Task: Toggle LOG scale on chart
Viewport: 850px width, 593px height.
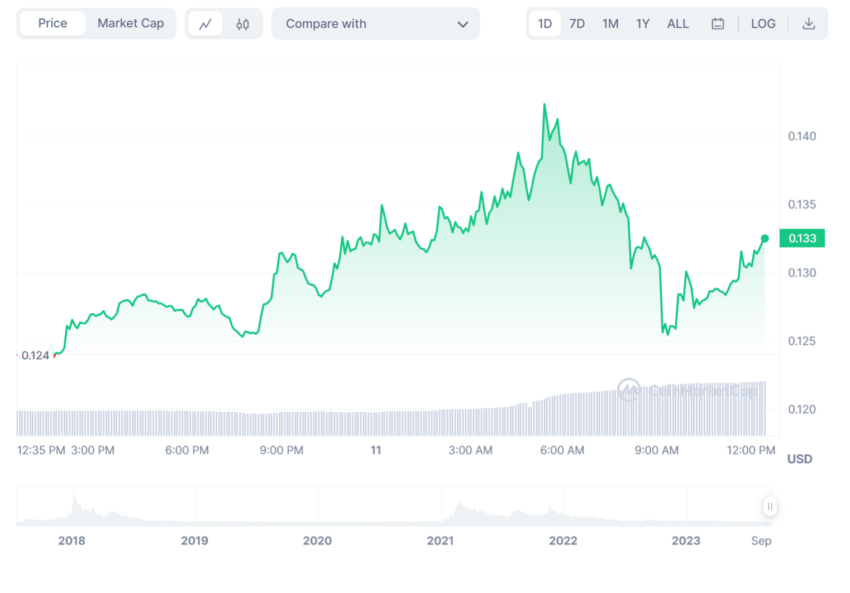Action: 762,24
